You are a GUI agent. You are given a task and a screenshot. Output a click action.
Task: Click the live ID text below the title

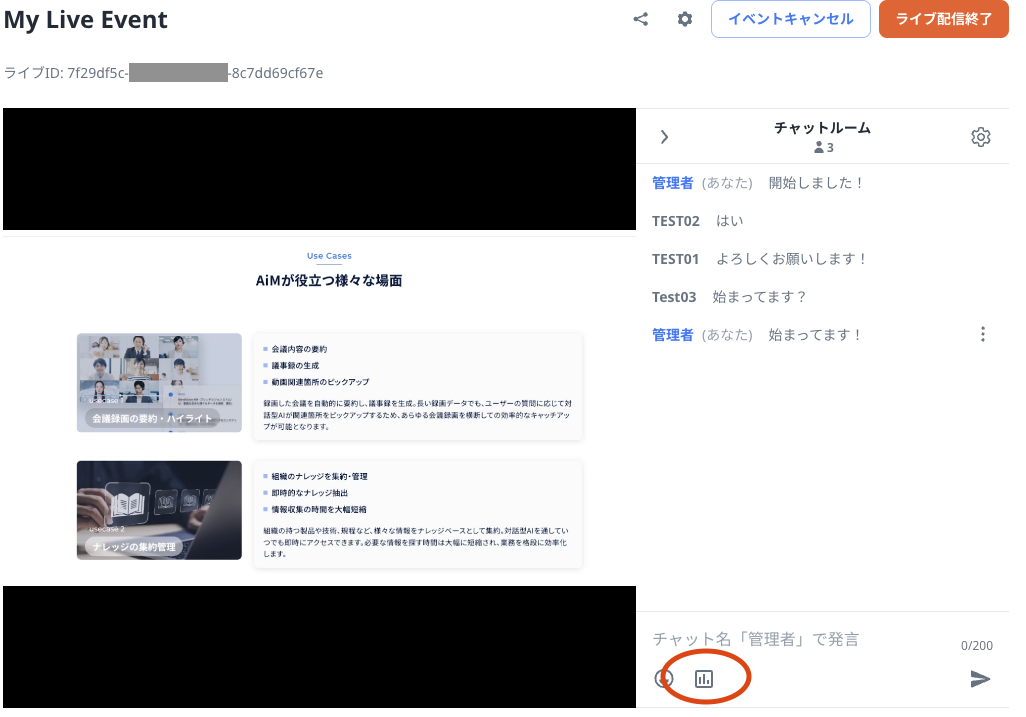point(165,72)
